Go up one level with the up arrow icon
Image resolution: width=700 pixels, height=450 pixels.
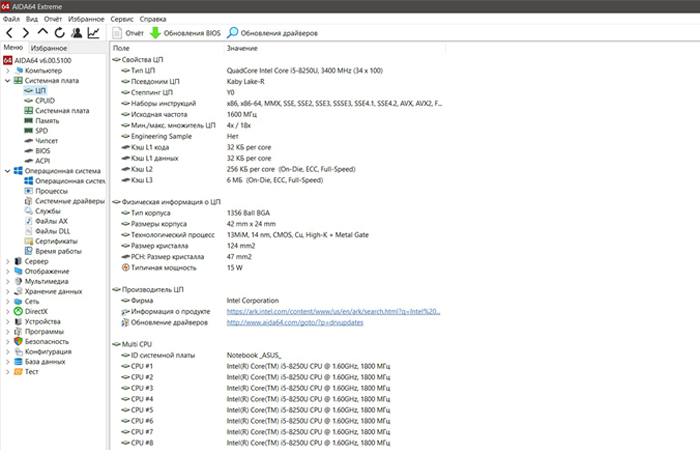[42, 32]
